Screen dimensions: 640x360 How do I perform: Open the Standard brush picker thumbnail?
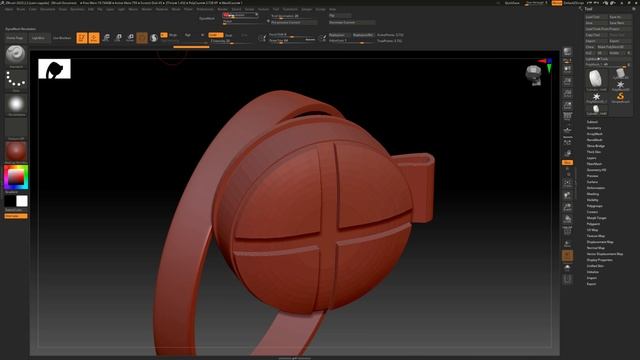pos(16,56)
